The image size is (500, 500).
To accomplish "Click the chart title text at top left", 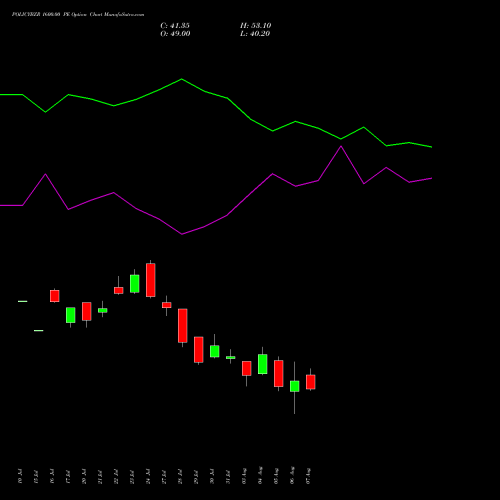I will coord(78,15).
